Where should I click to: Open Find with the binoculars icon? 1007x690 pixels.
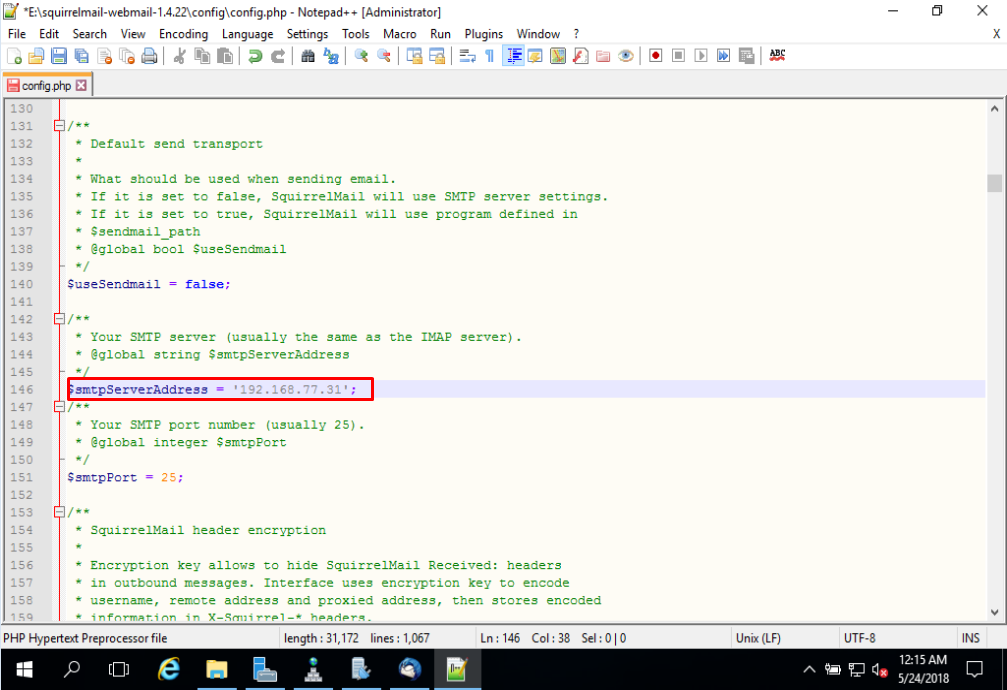308,57
